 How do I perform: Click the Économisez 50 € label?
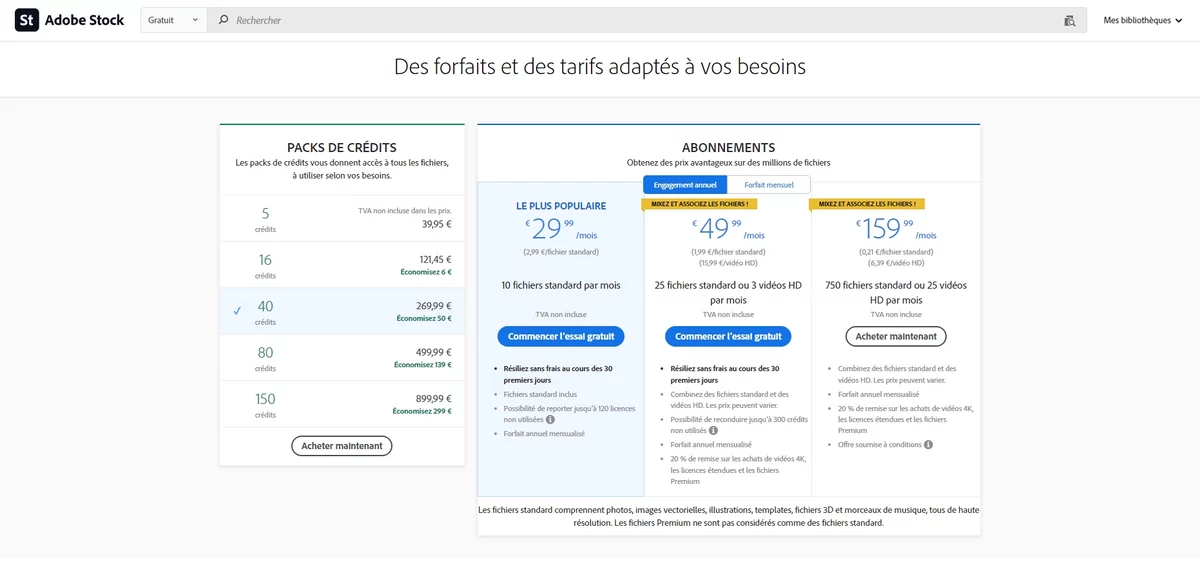pos(424,318)
